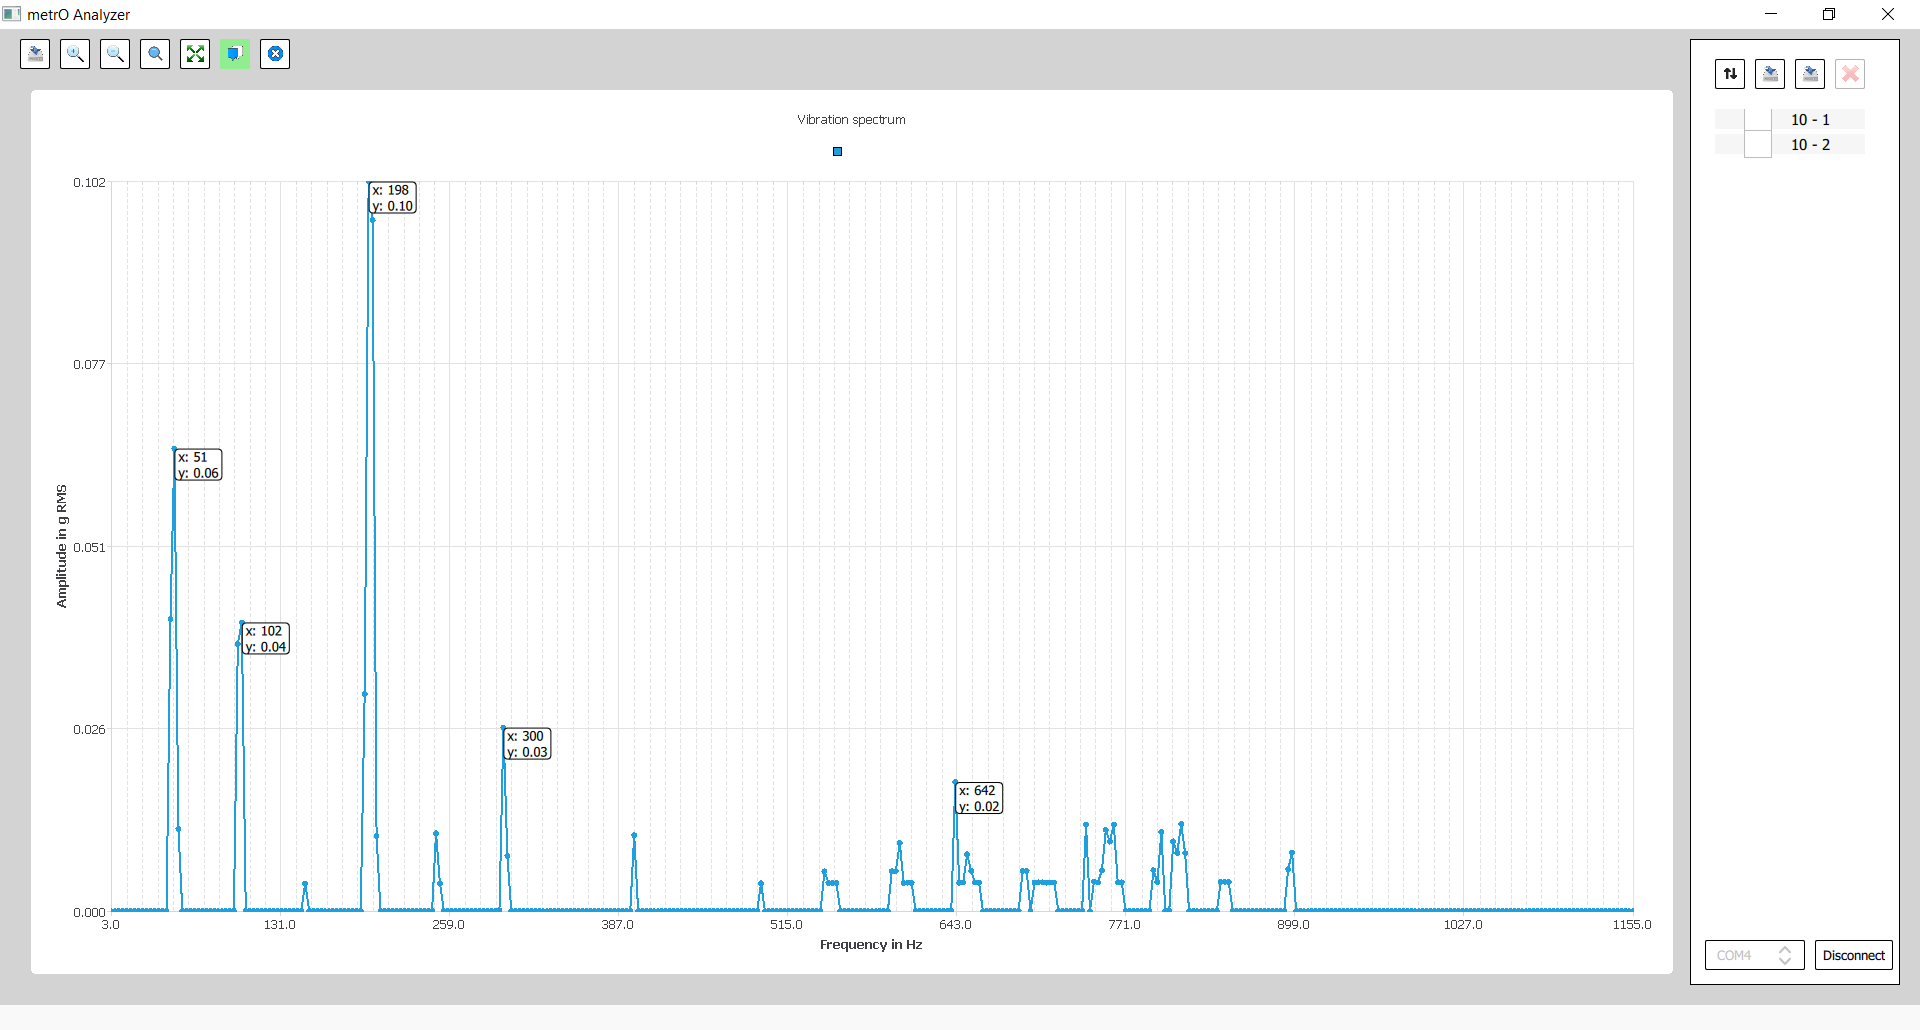Image resolution: width=1920 pixels, height=1030 pixels.
Task: Select the '10 - 2' list entry
Action: (1810, 145)
